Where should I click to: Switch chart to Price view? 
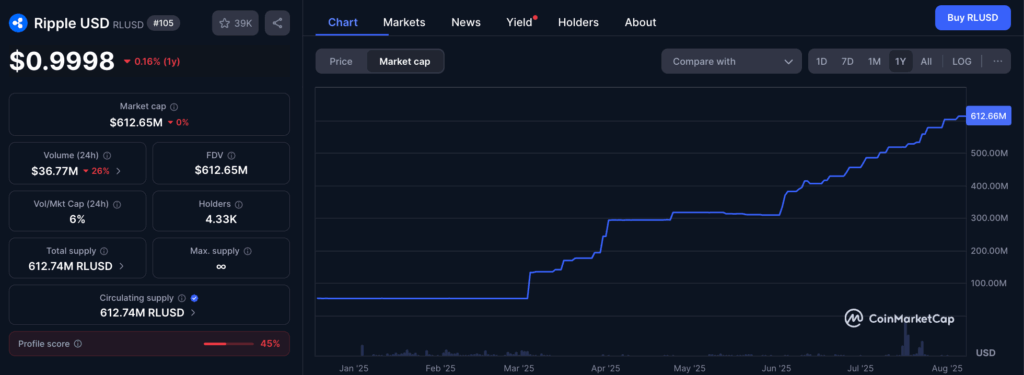tap(341, 61)
